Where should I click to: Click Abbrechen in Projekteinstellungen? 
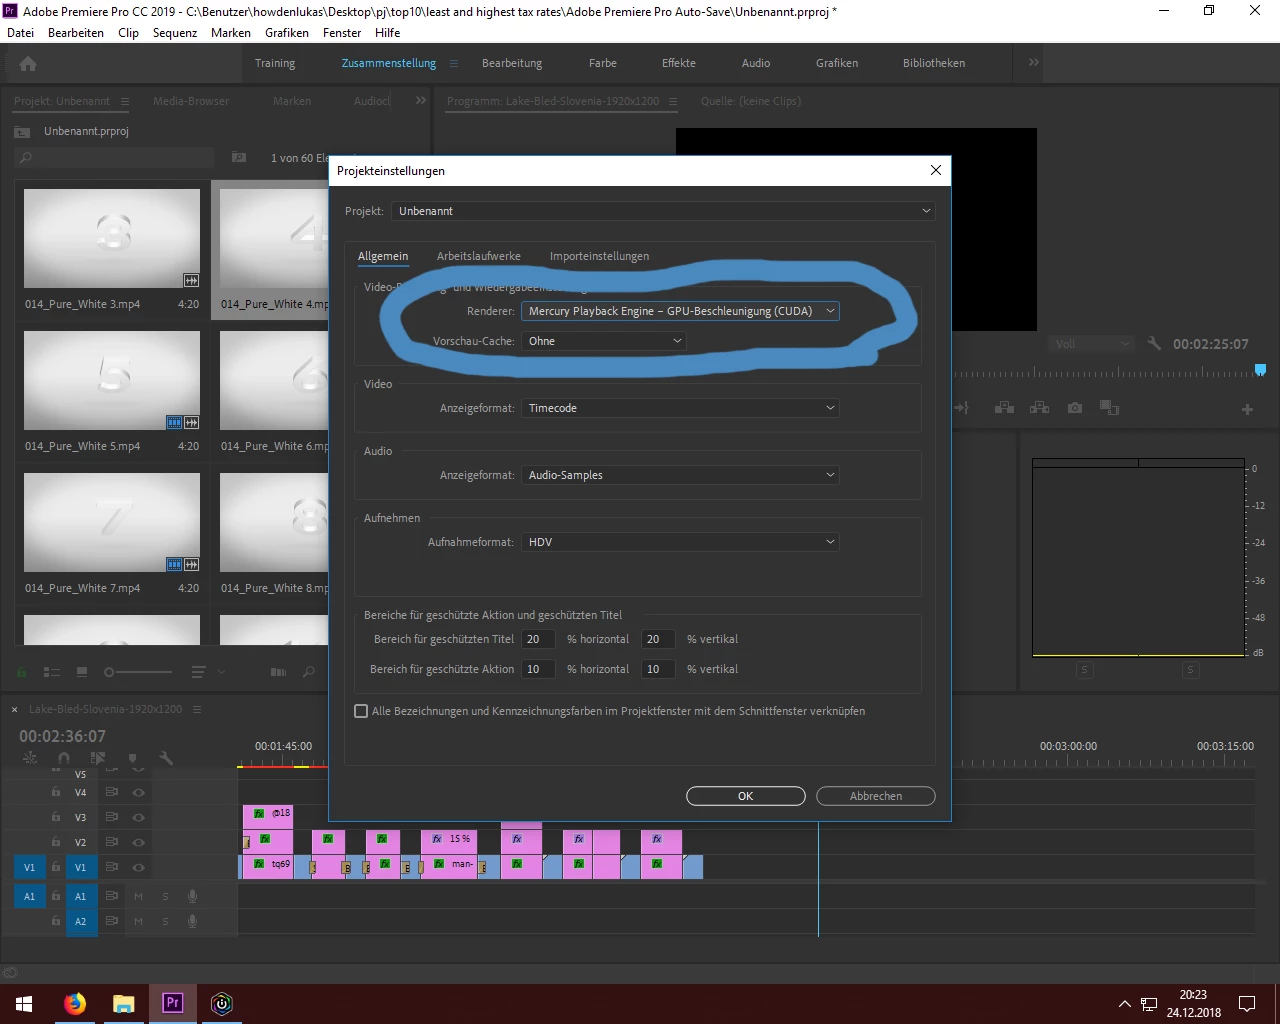click(876, 796)
